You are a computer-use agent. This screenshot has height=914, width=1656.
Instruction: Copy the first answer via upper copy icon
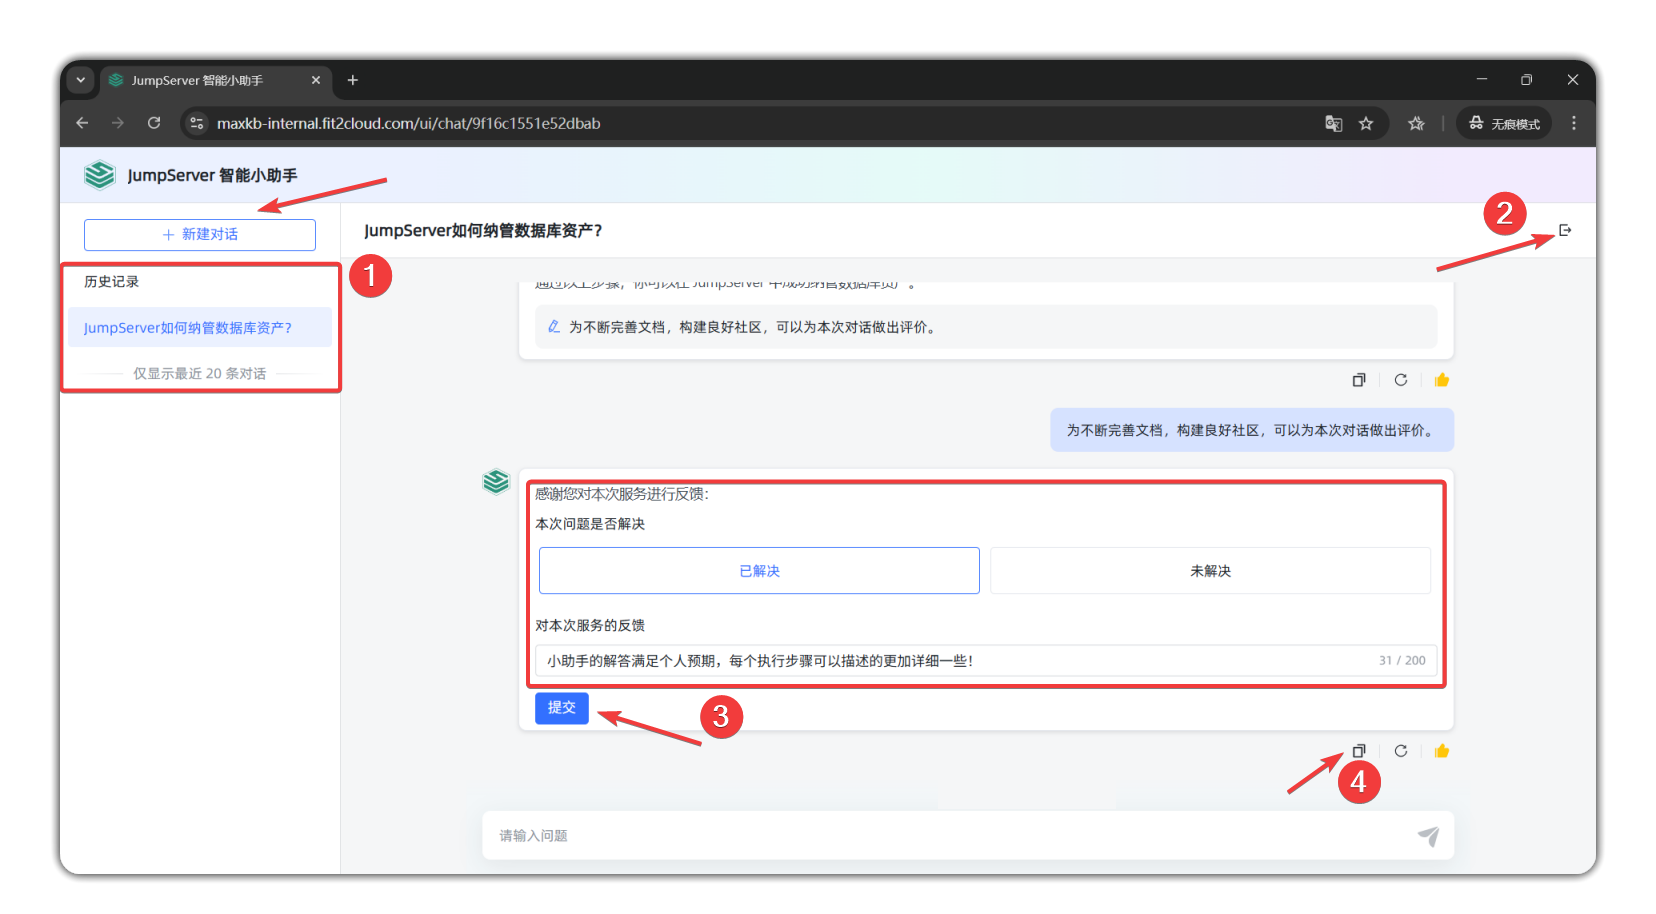pyautogui.click(x=1359, y=380)
